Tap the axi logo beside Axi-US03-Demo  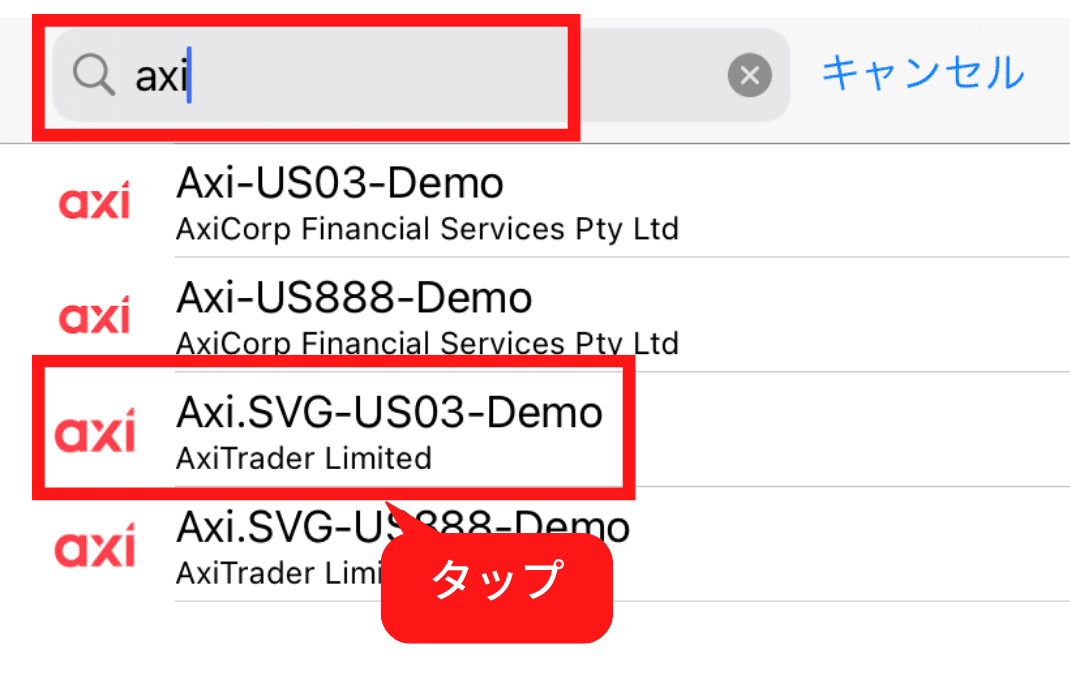tap(94, 201)
